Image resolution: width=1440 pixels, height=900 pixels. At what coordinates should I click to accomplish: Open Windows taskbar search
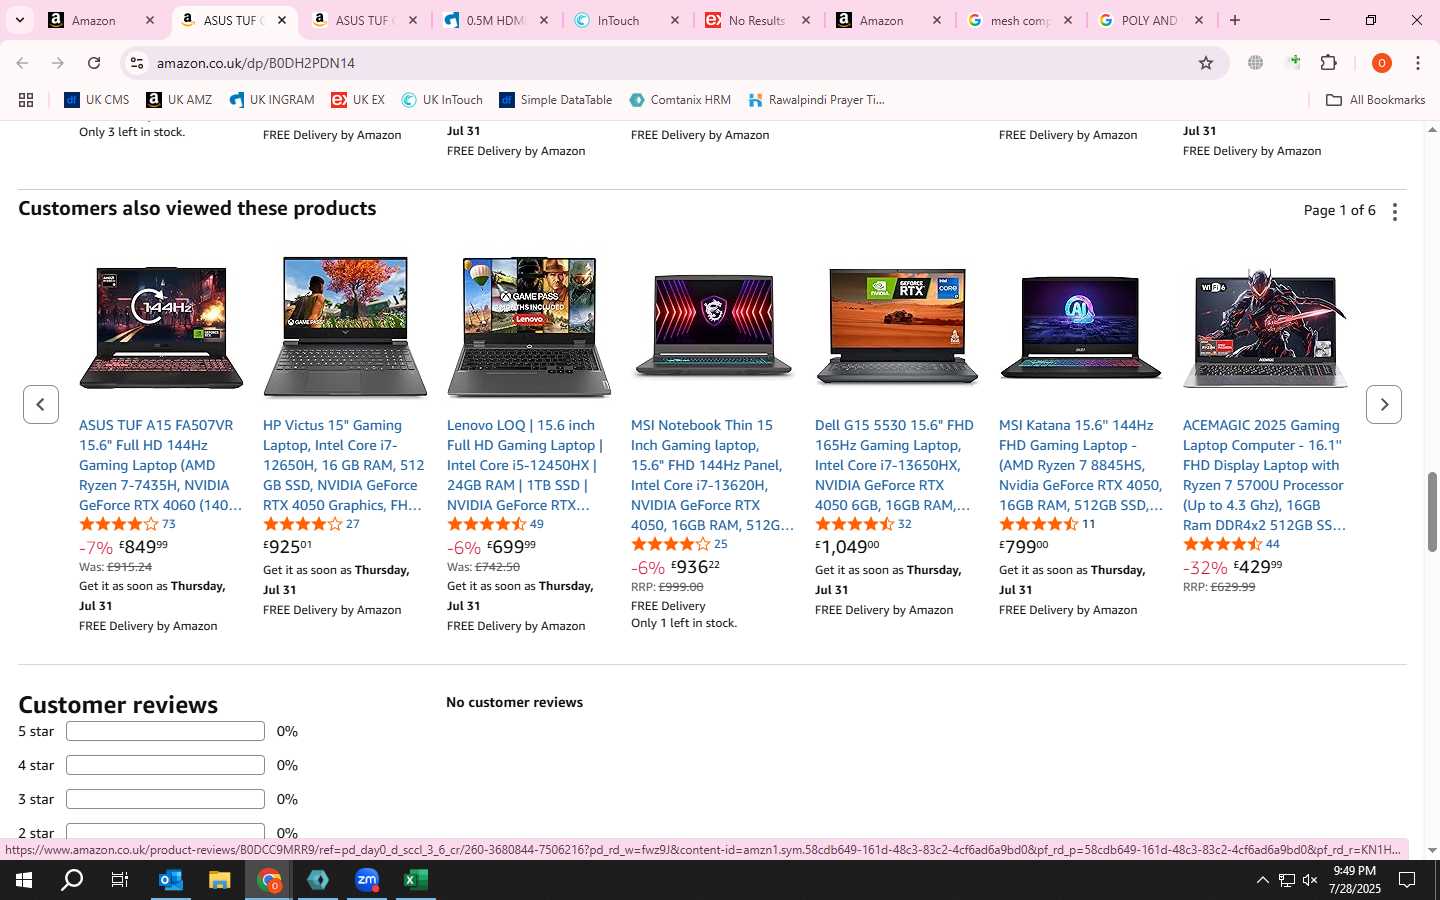[72, 880]
